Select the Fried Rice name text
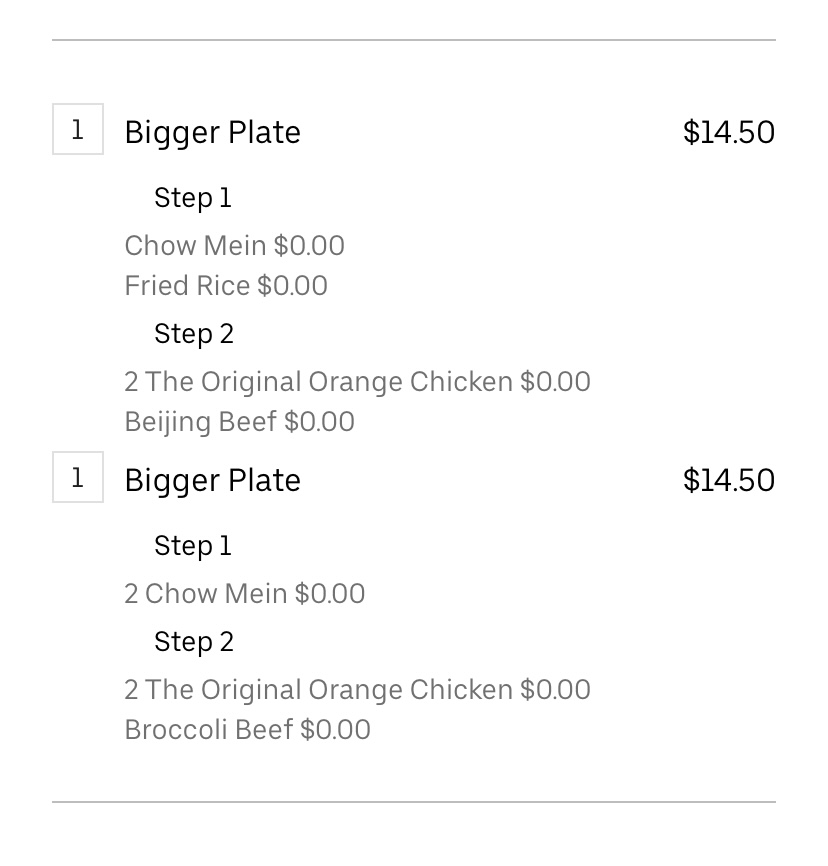 187,286
